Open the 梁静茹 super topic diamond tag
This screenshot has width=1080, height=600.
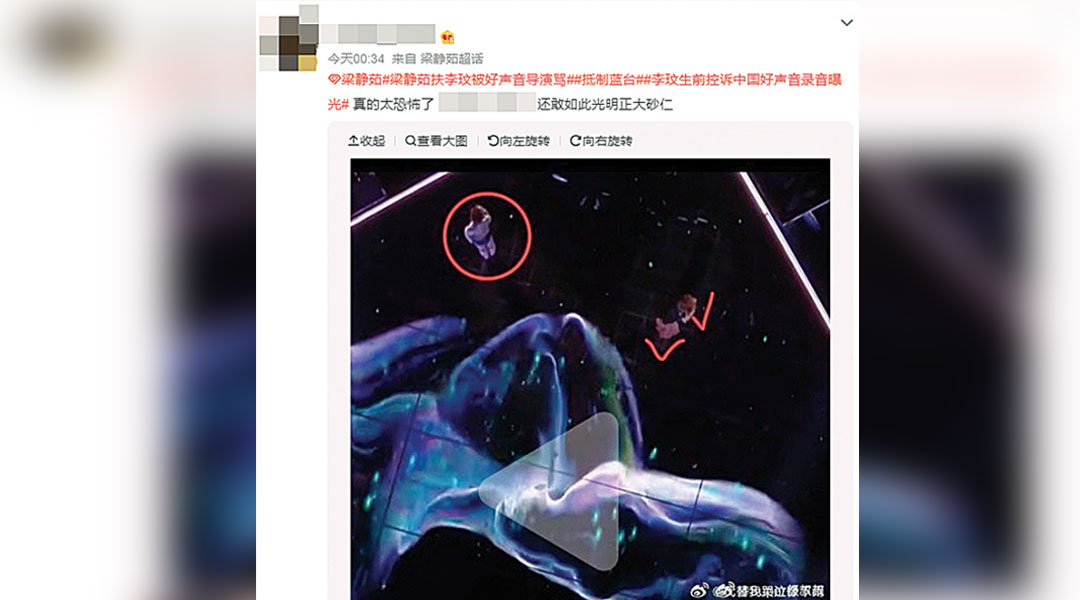[354, 80]
